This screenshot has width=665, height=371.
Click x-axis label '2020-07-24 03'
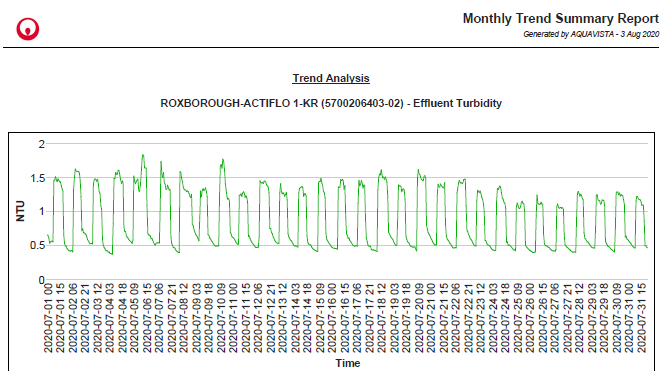[x=493, y=318]
